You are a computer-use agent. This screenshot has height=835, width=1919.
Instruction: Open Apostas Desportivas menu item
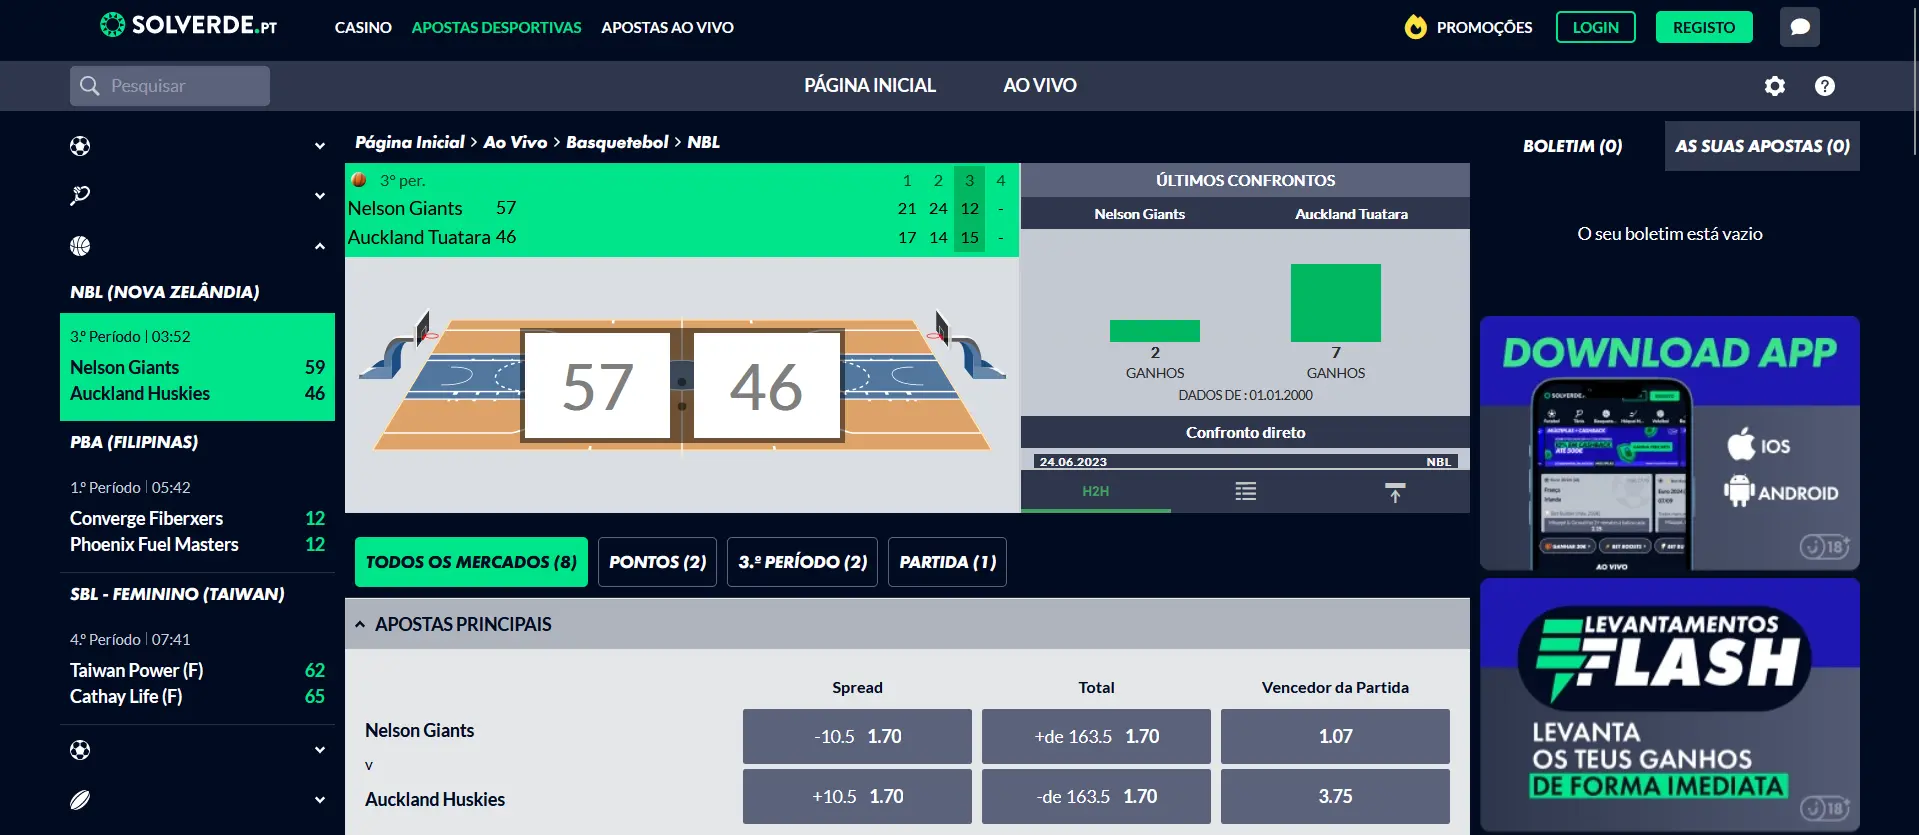click(x=496, y=28)
